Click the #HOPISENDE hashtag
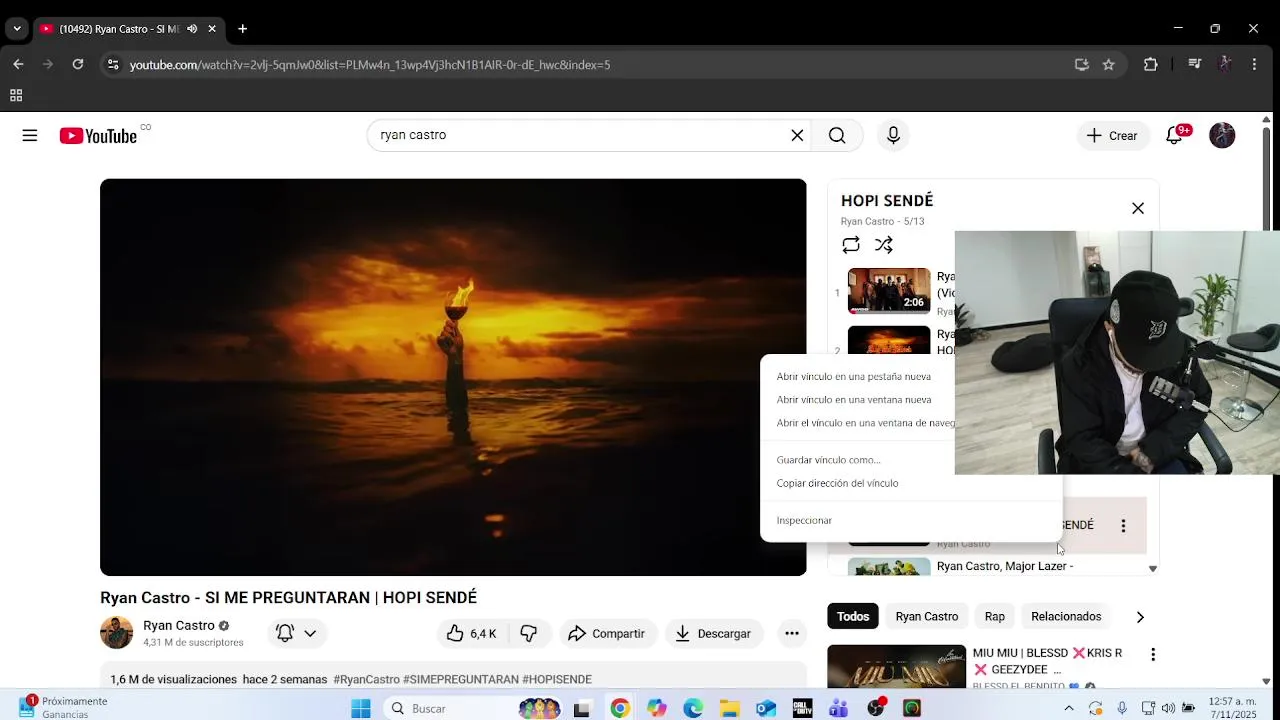Image resolution: width=1280 pixels, height=720 pixels. (557, 680)
